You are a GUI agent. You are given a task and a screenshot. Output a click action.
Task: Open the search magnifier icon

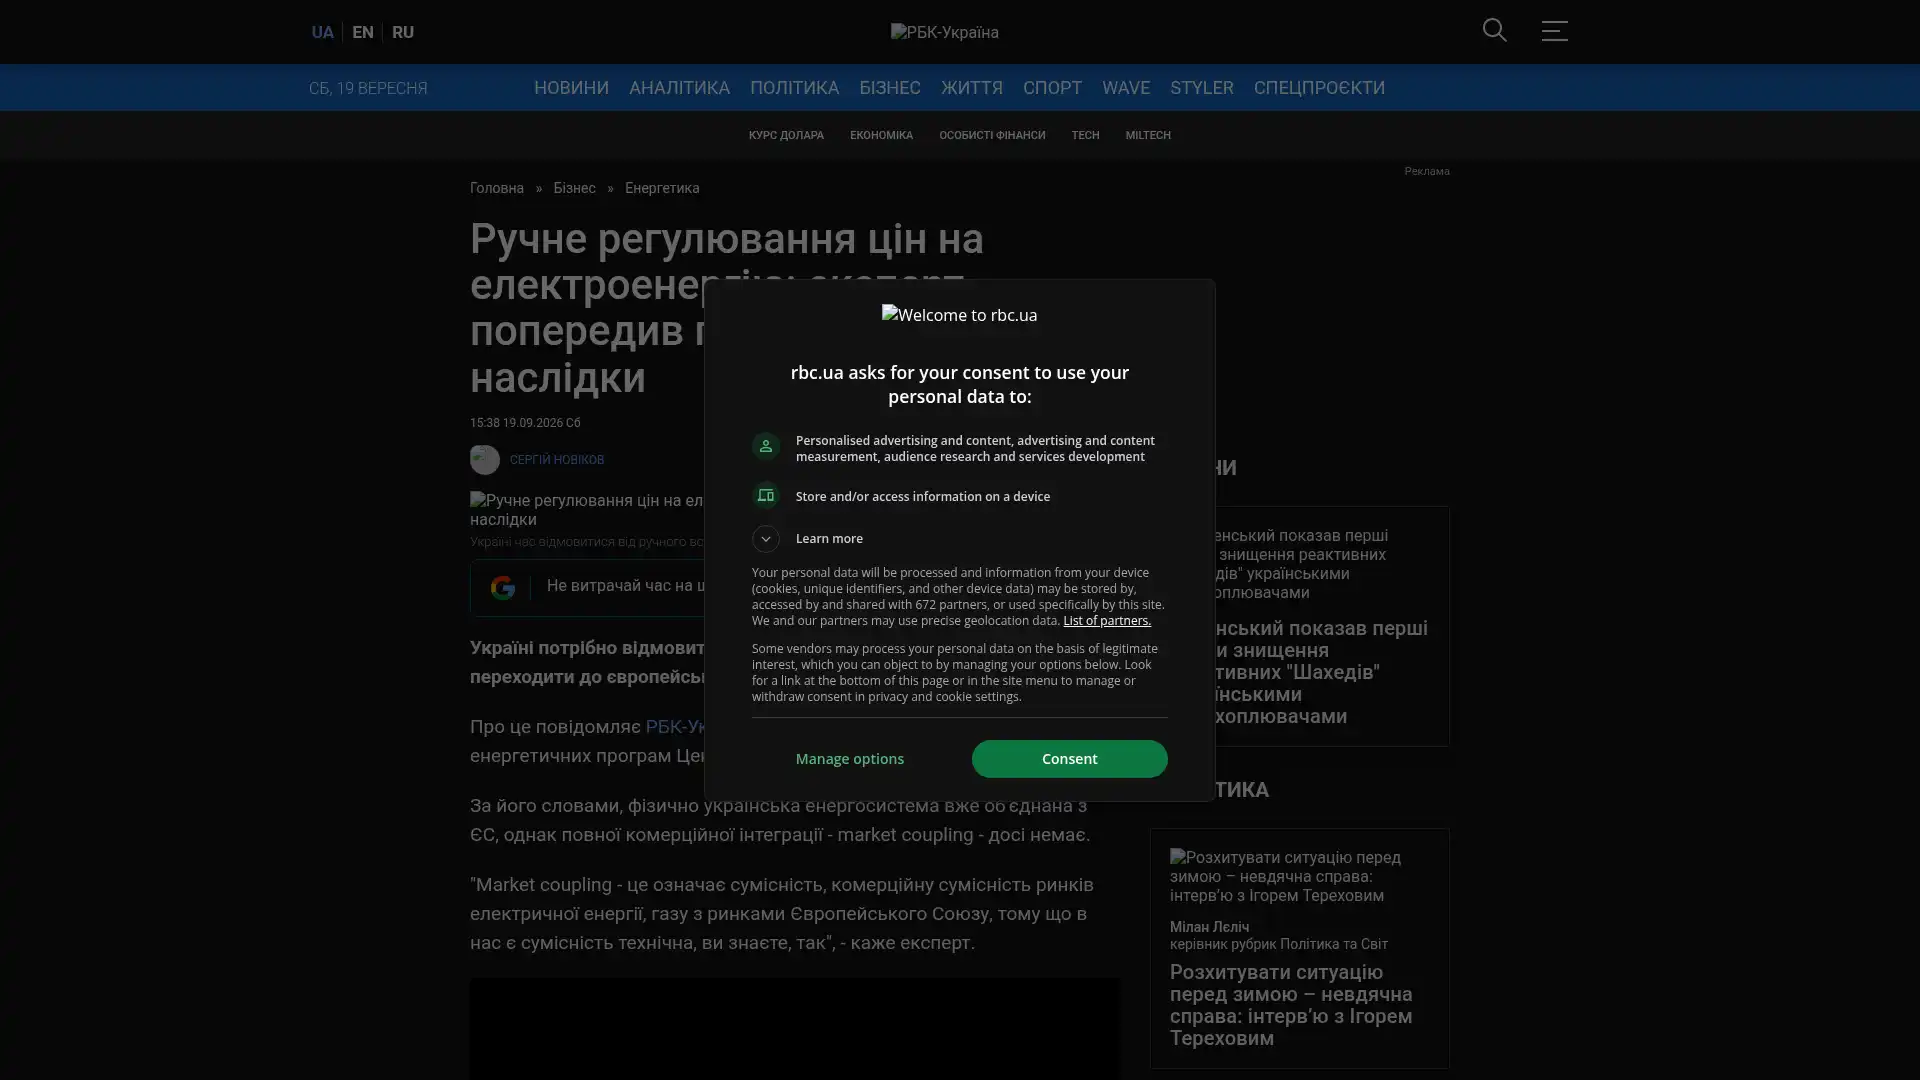click(x=1494, y=31)
